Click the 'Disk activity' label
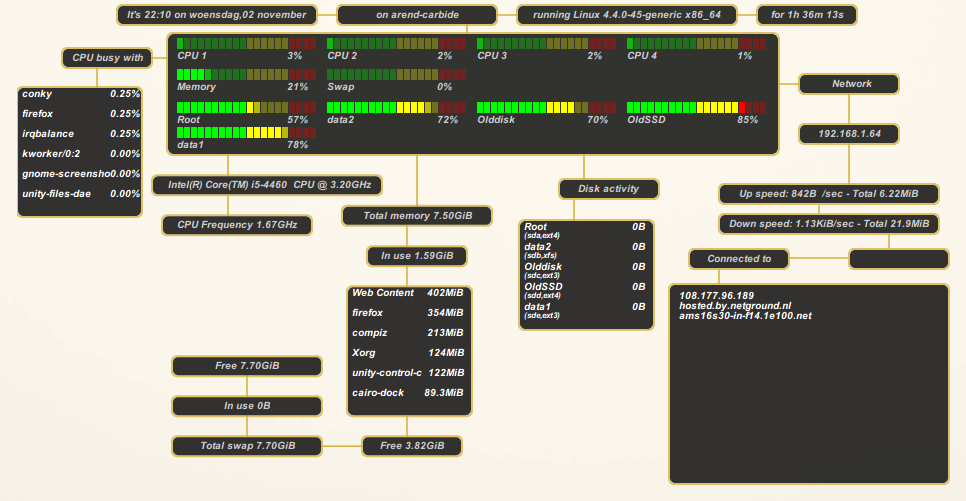The image size is (966, 501). tap(609, 189)
